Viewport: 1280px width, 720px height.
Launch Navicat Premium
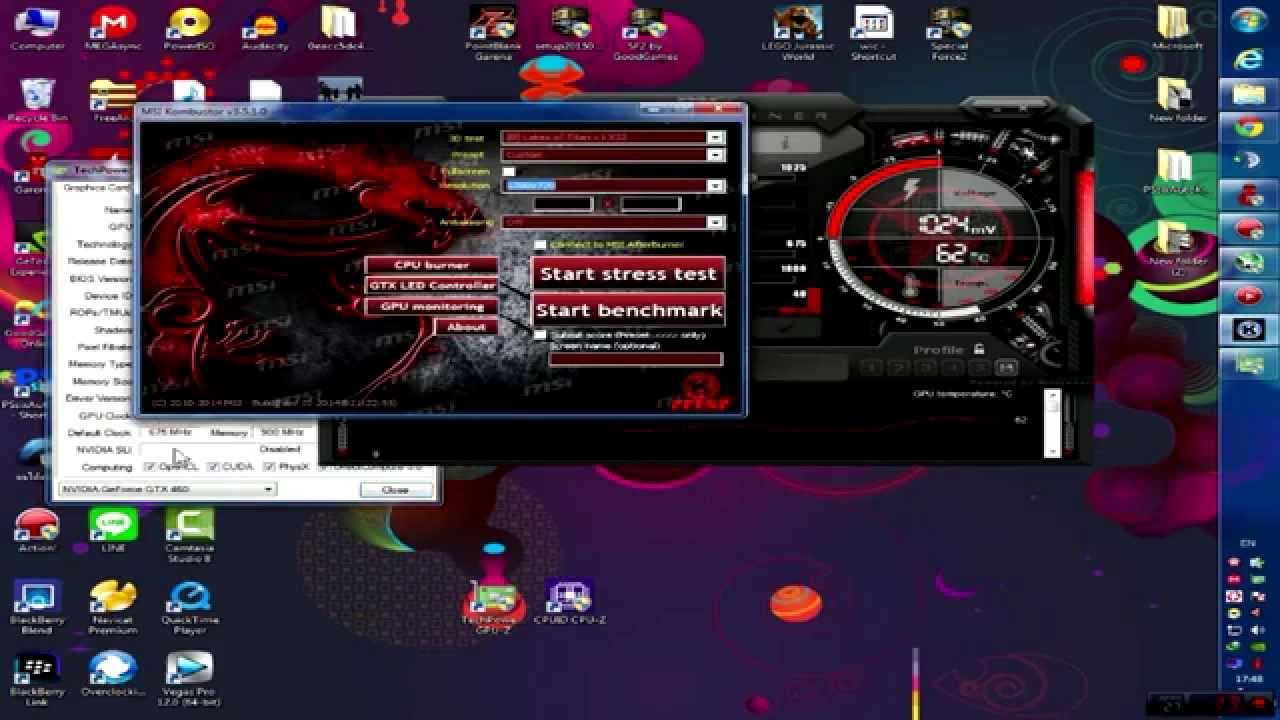coord(112,608)
